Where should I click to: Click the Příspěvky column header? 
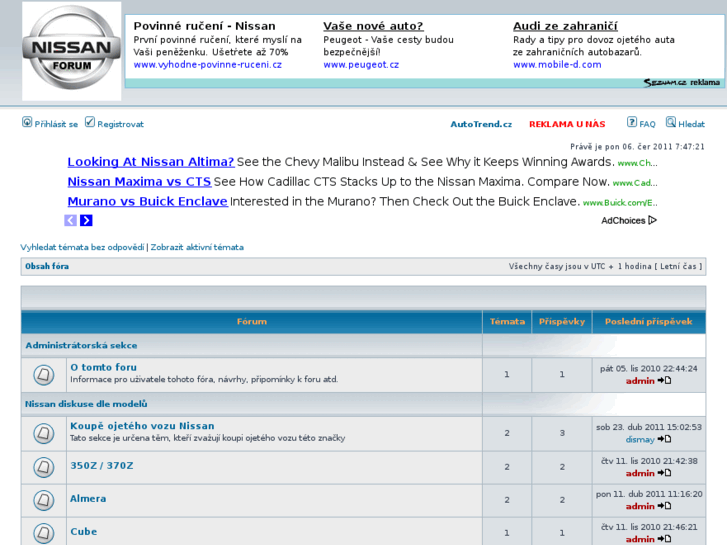(x=562, y=321)
